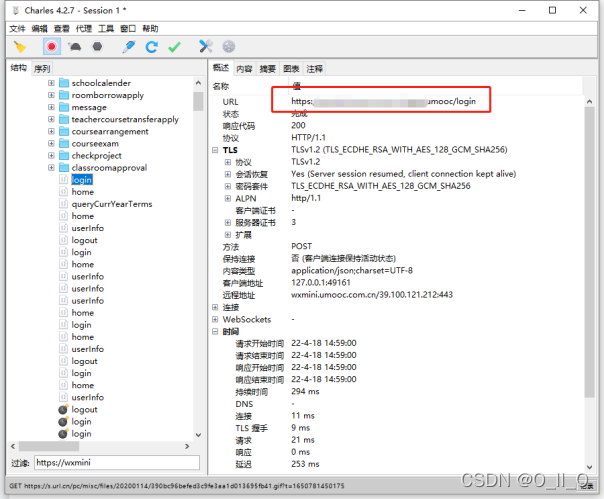Expand the teachercoursetransferapply folder
The width and height of the screenshot is (604, 499).
[x=51, y=119]
